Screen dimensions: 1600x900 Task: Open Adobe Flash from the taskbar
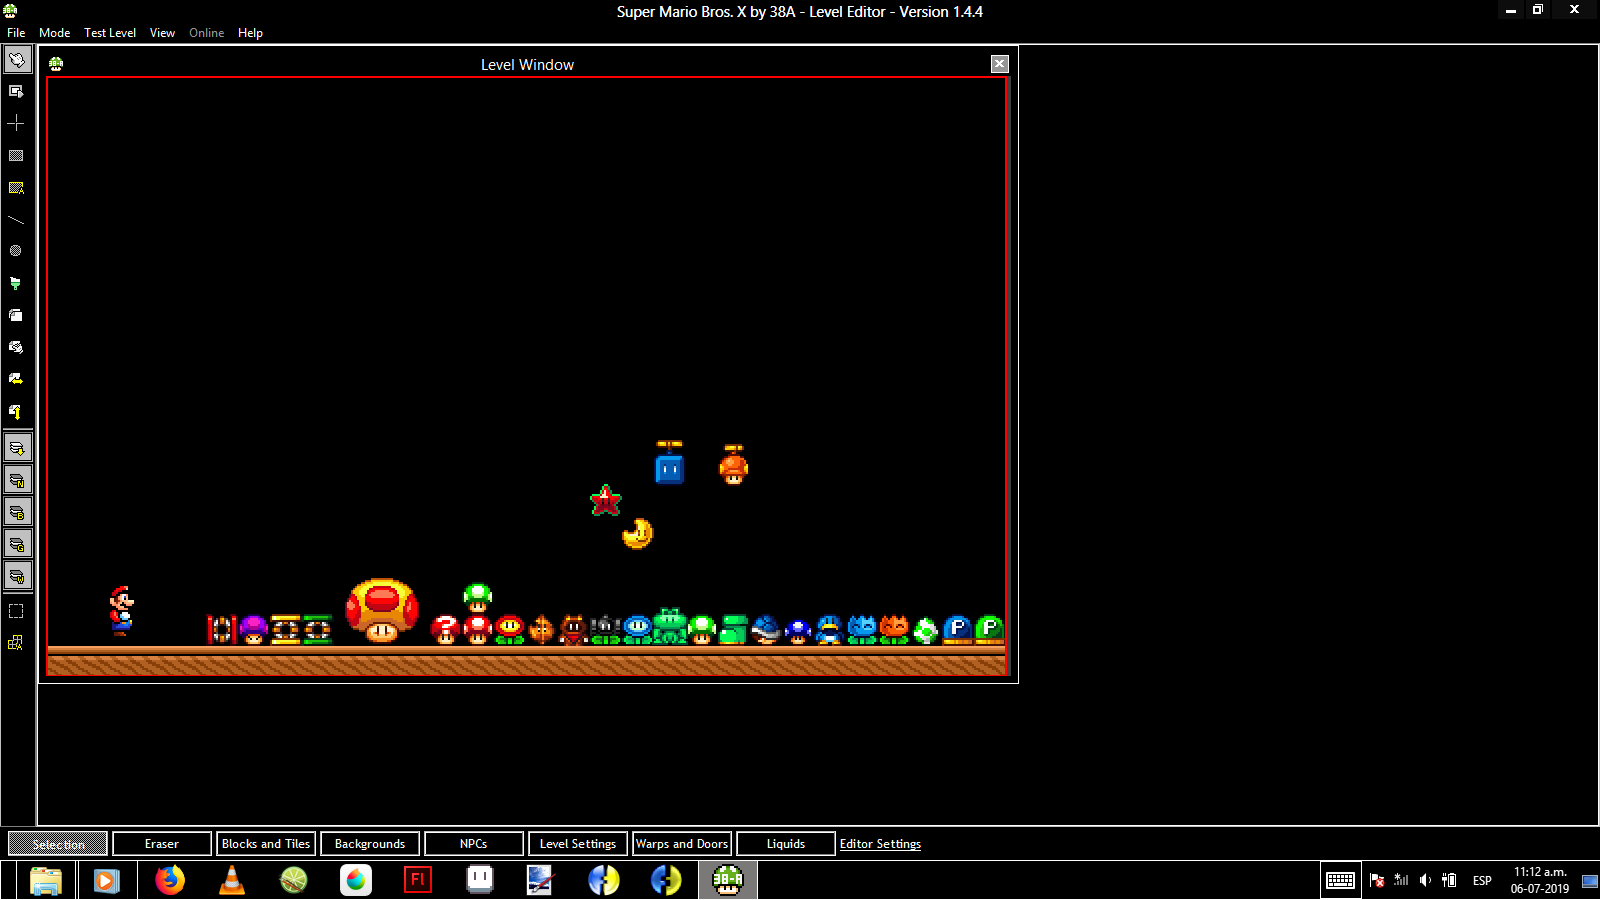pos(418,880)
